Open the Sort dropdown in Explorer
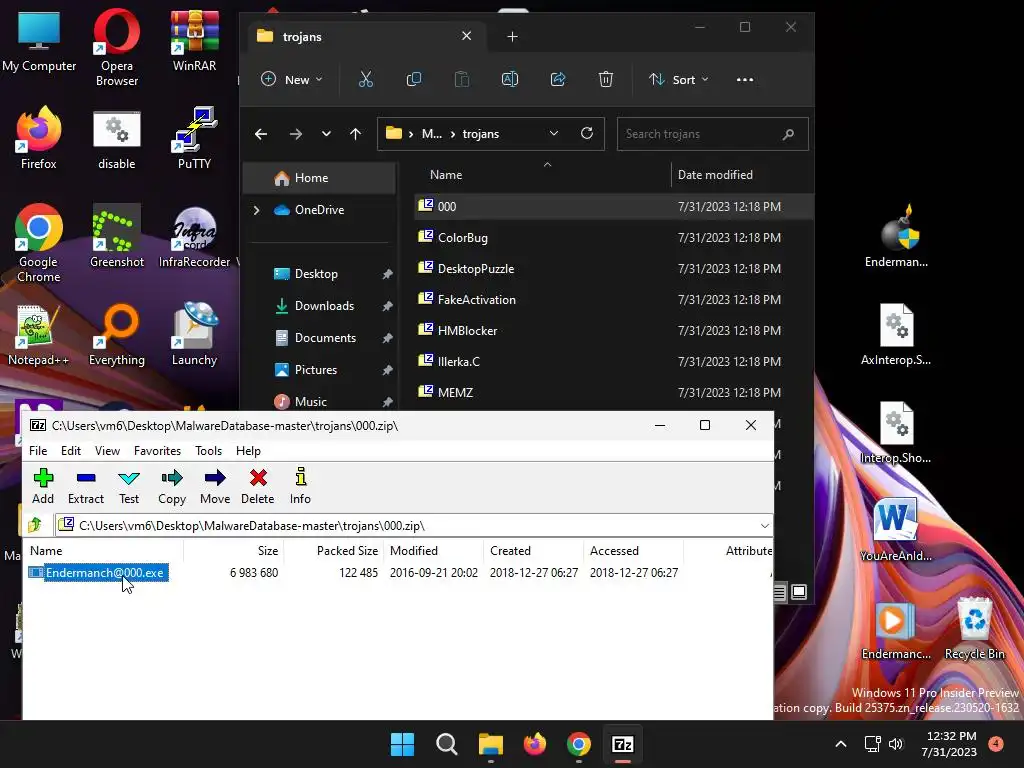Image resolution: width=1024 pixels, height=768 pixels. (x=679, y=80)
